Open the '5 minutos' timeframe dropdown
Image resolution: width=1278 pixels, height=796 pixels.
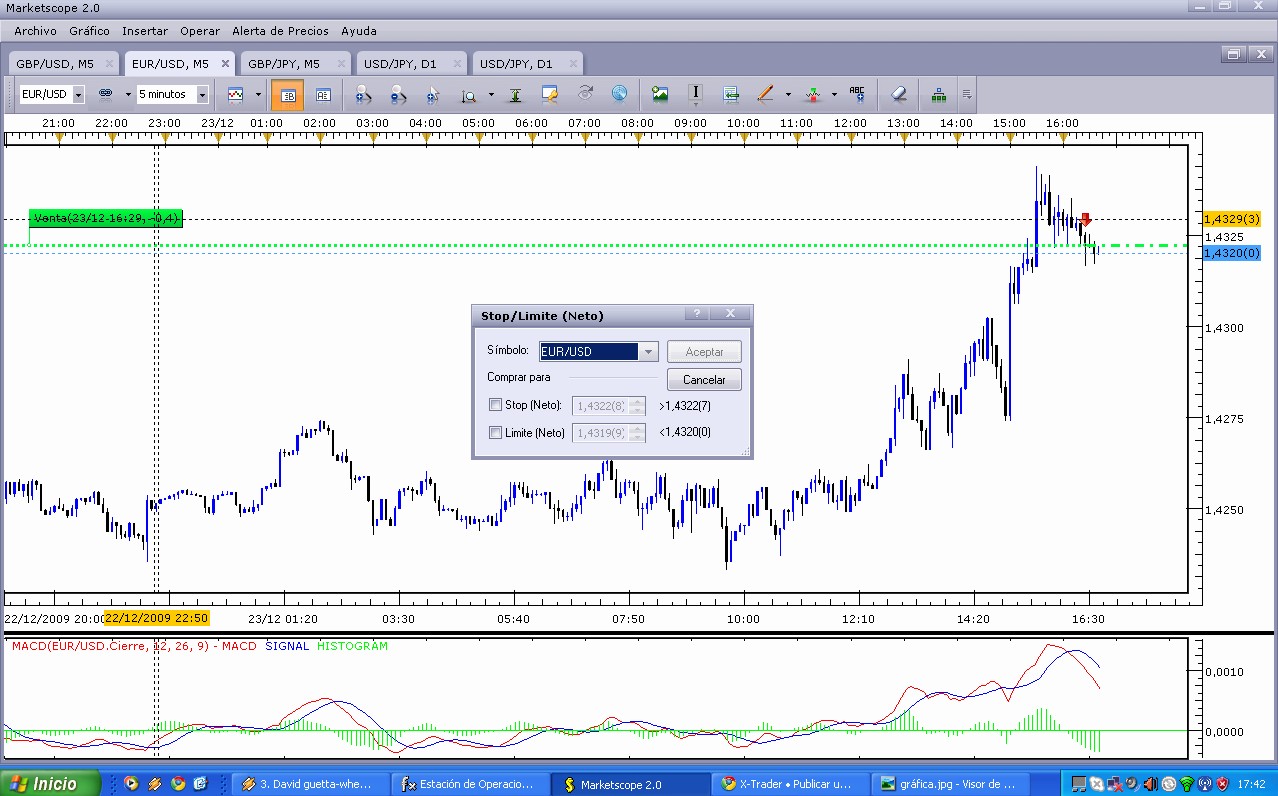202,95
